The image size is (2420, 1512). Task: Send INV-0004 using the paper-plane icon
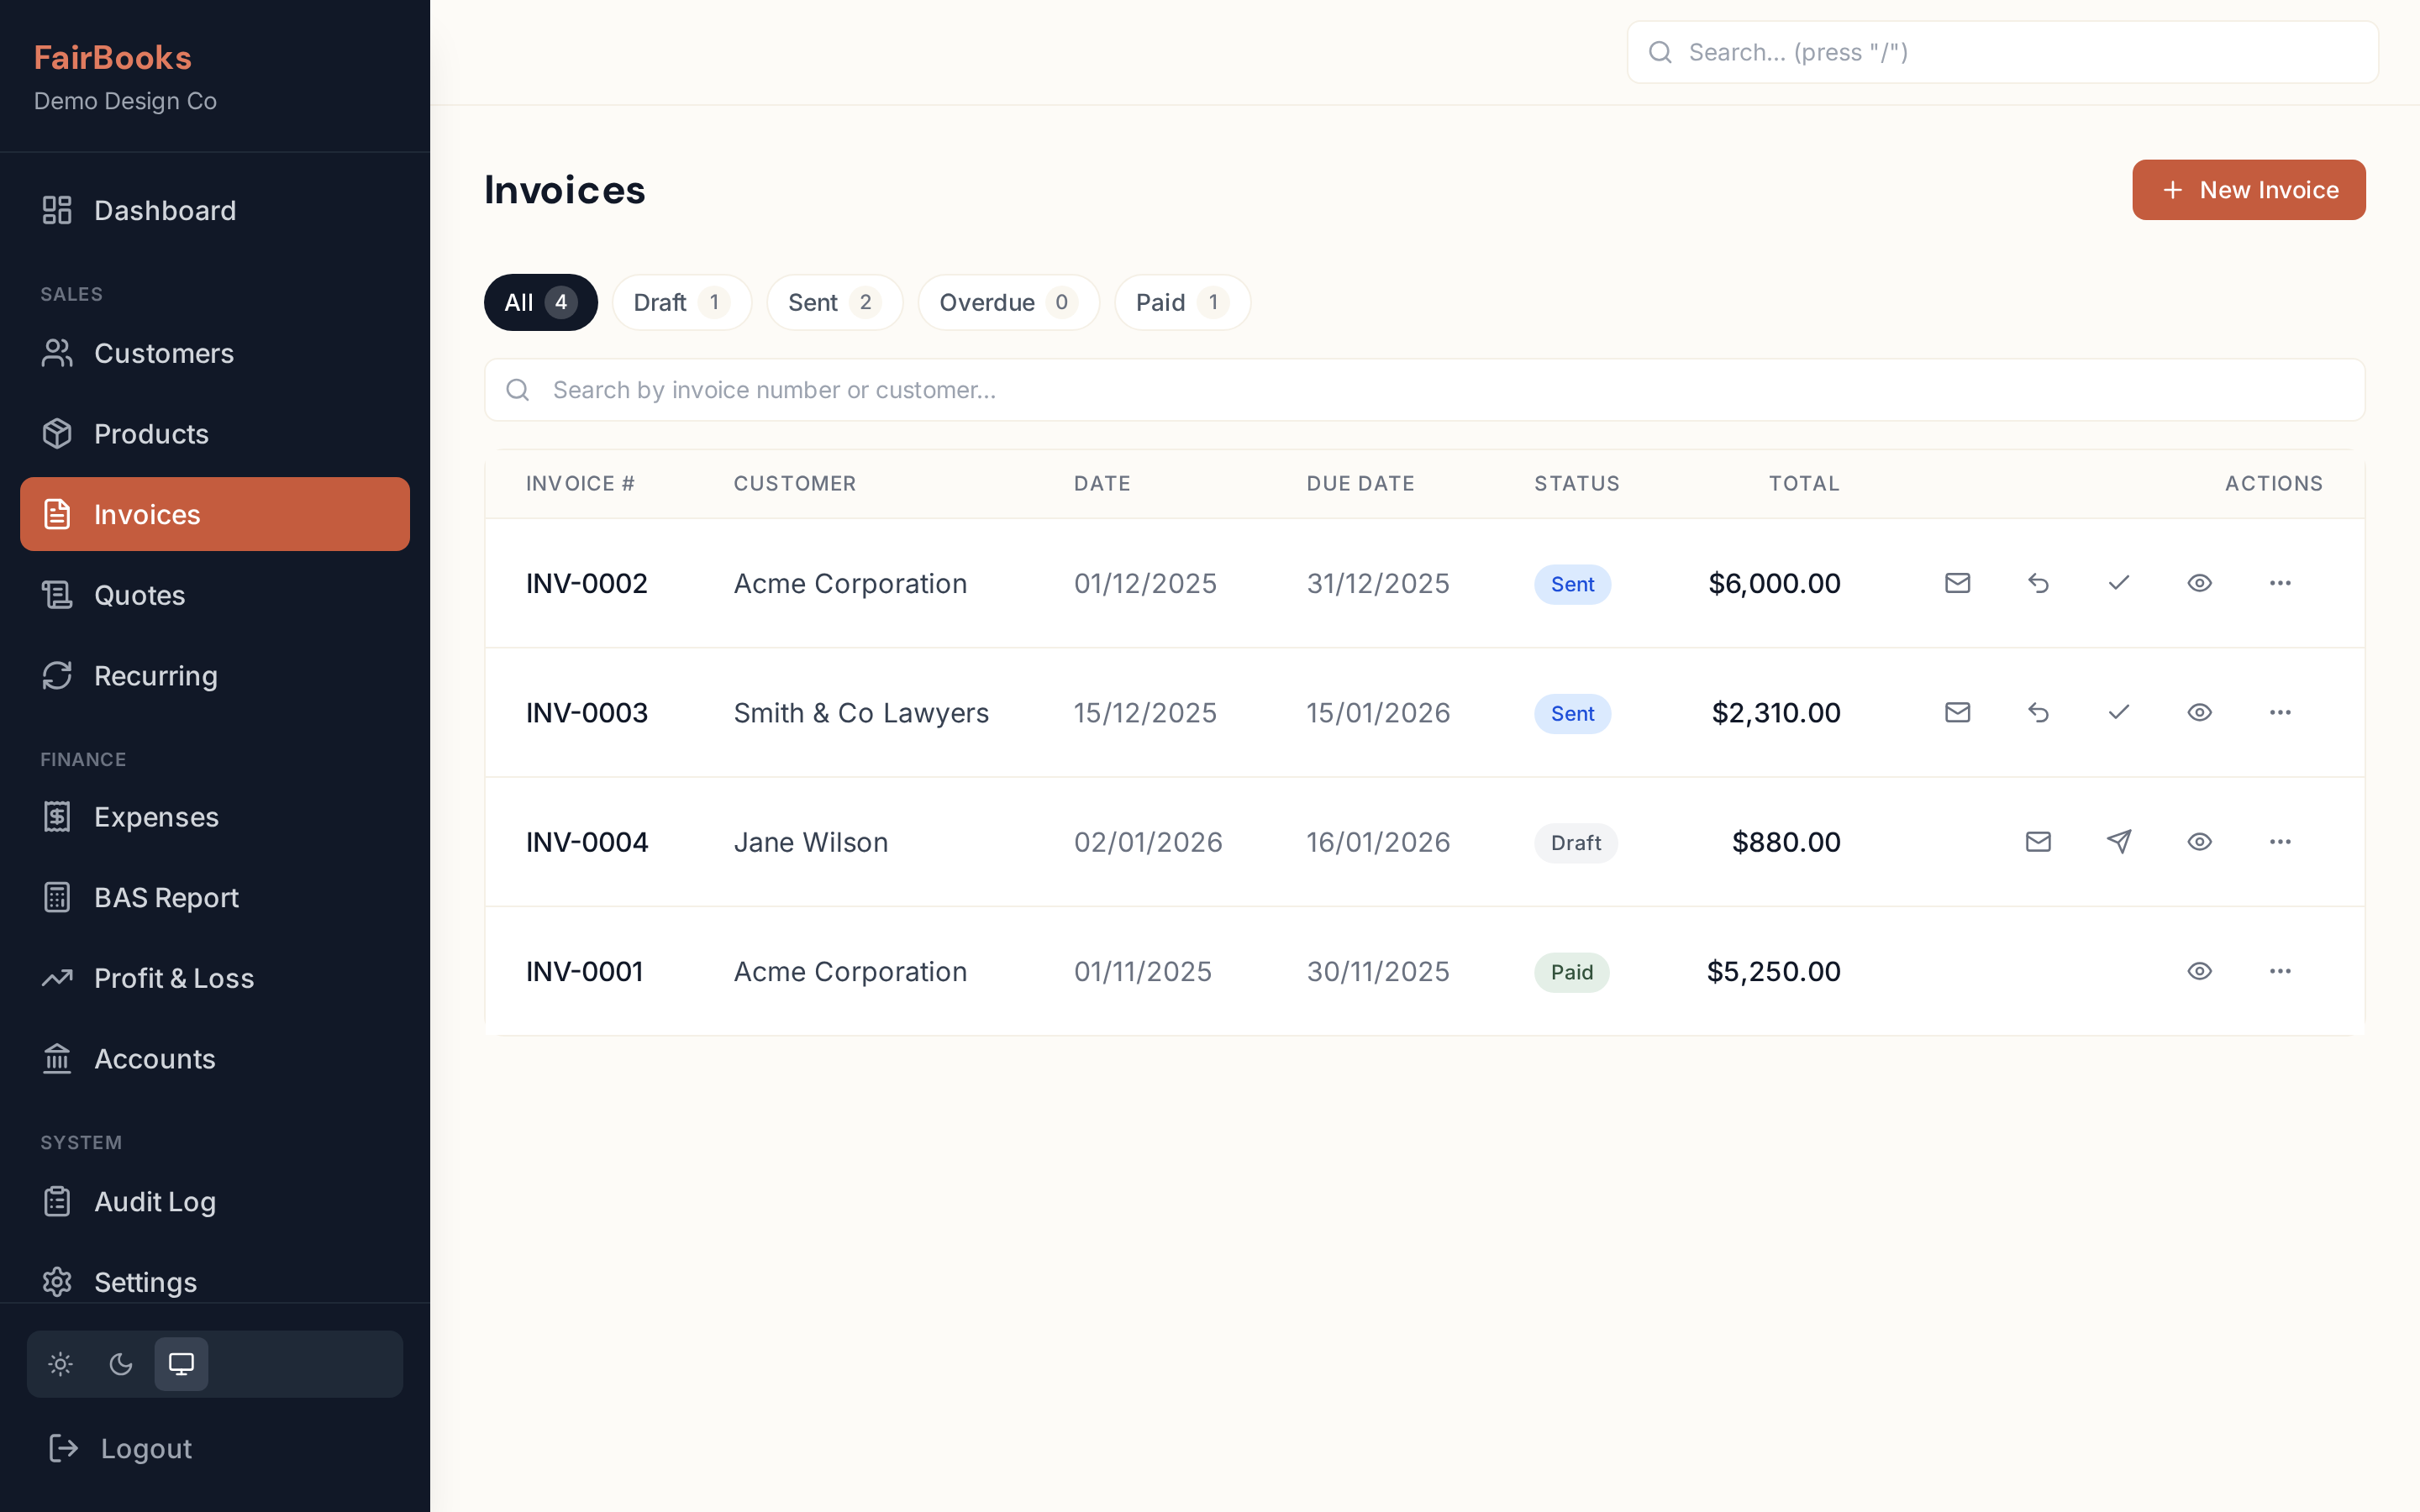(2119, 841)
